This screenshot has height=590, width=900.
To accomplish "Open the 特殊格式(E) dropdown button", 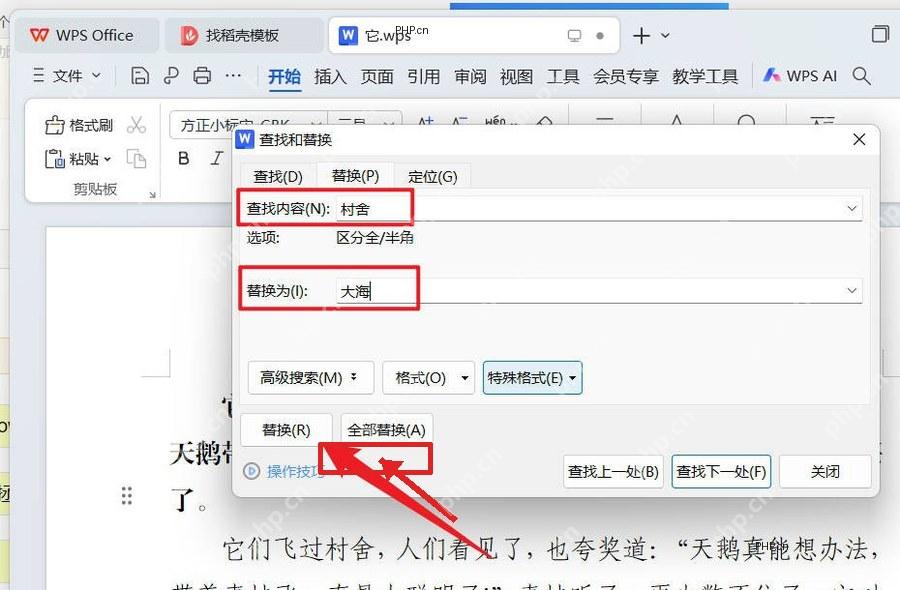I will pos(533,378).
